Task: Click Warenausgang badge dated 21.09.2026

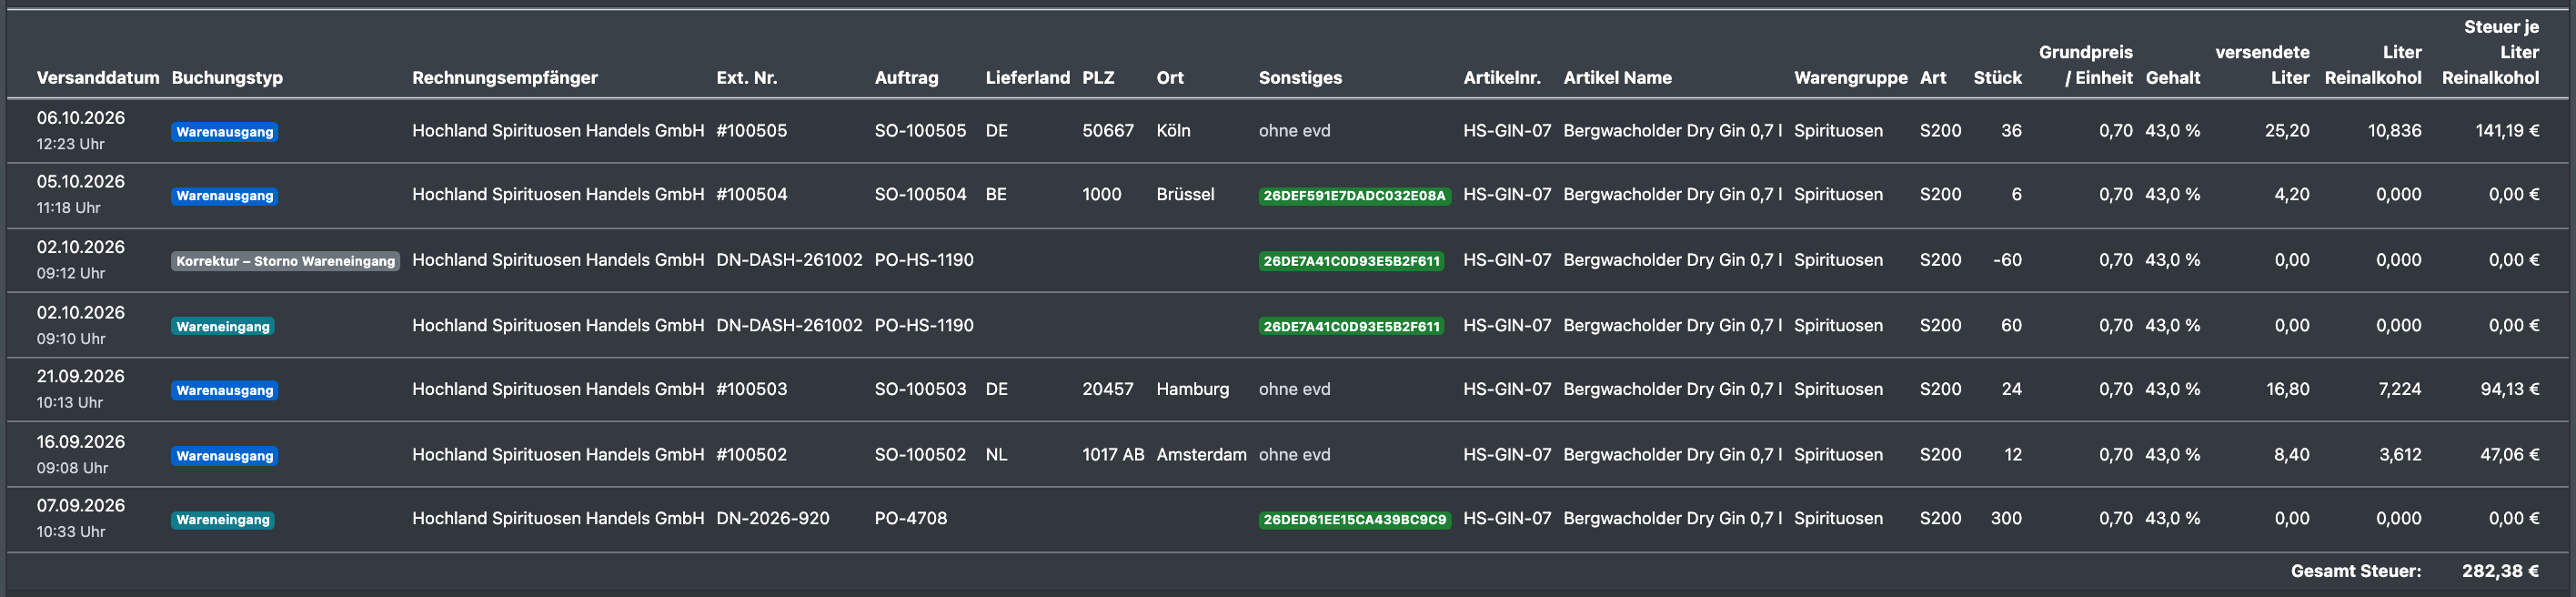Action: [225, 391]
